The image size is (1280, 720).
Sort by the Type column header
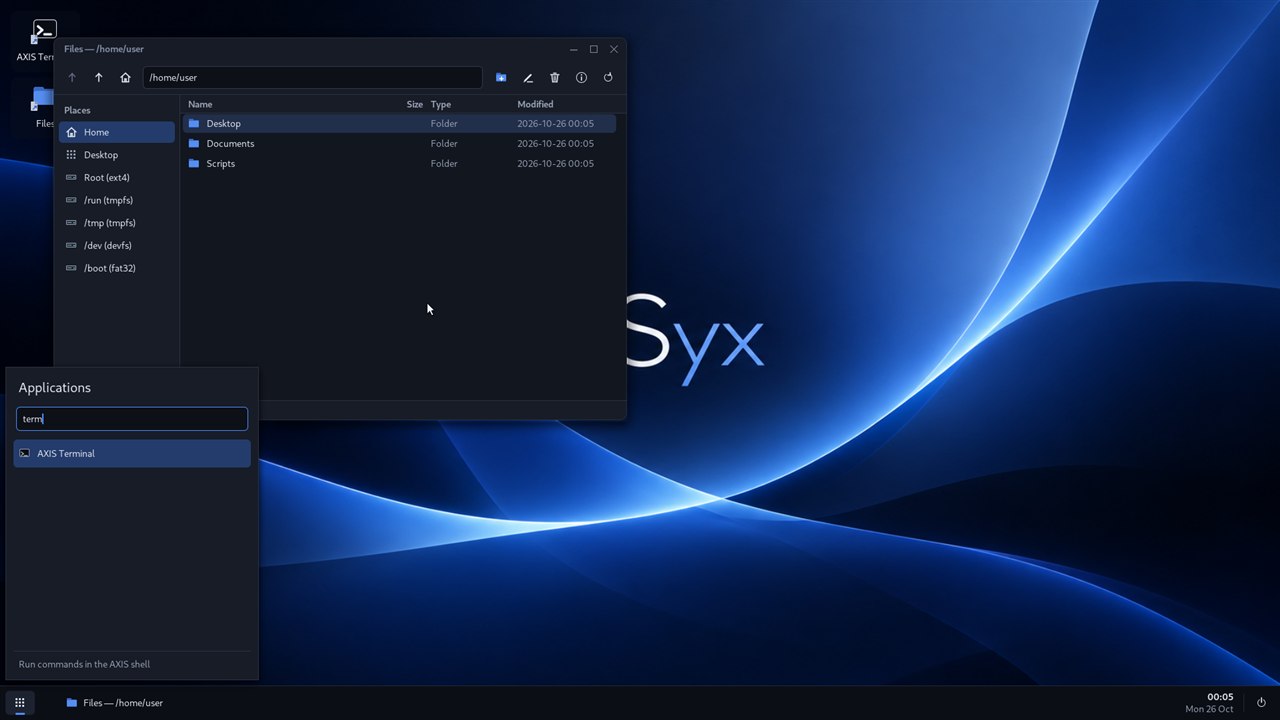(441, 104)
